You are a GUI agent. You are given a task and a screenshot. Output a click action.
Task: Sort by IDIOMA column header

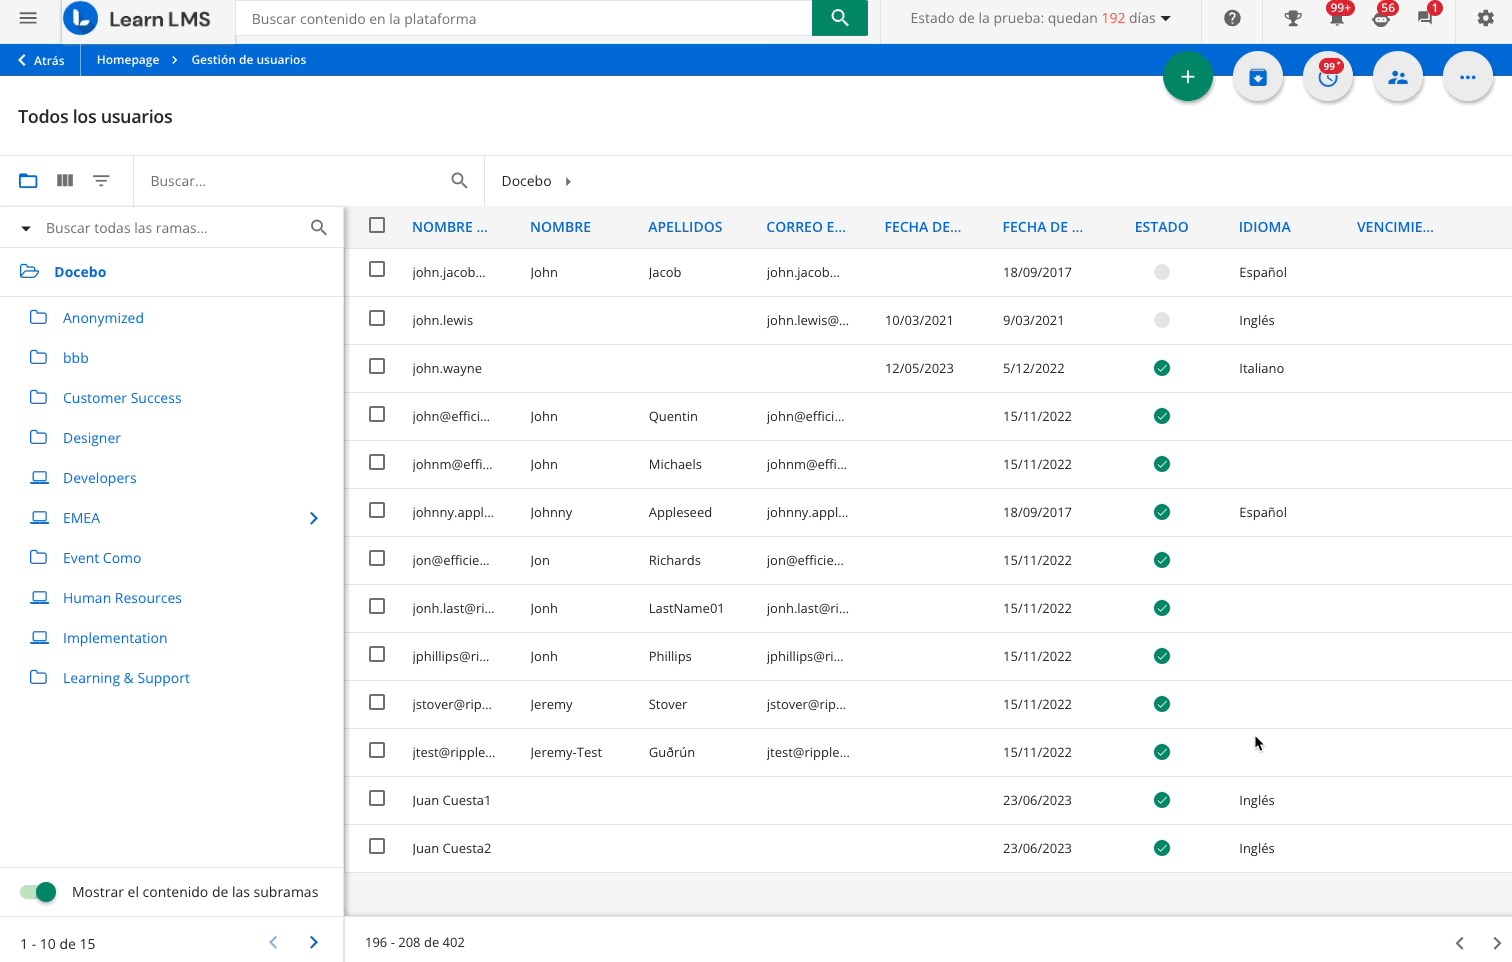click(x=1264, y=227)
